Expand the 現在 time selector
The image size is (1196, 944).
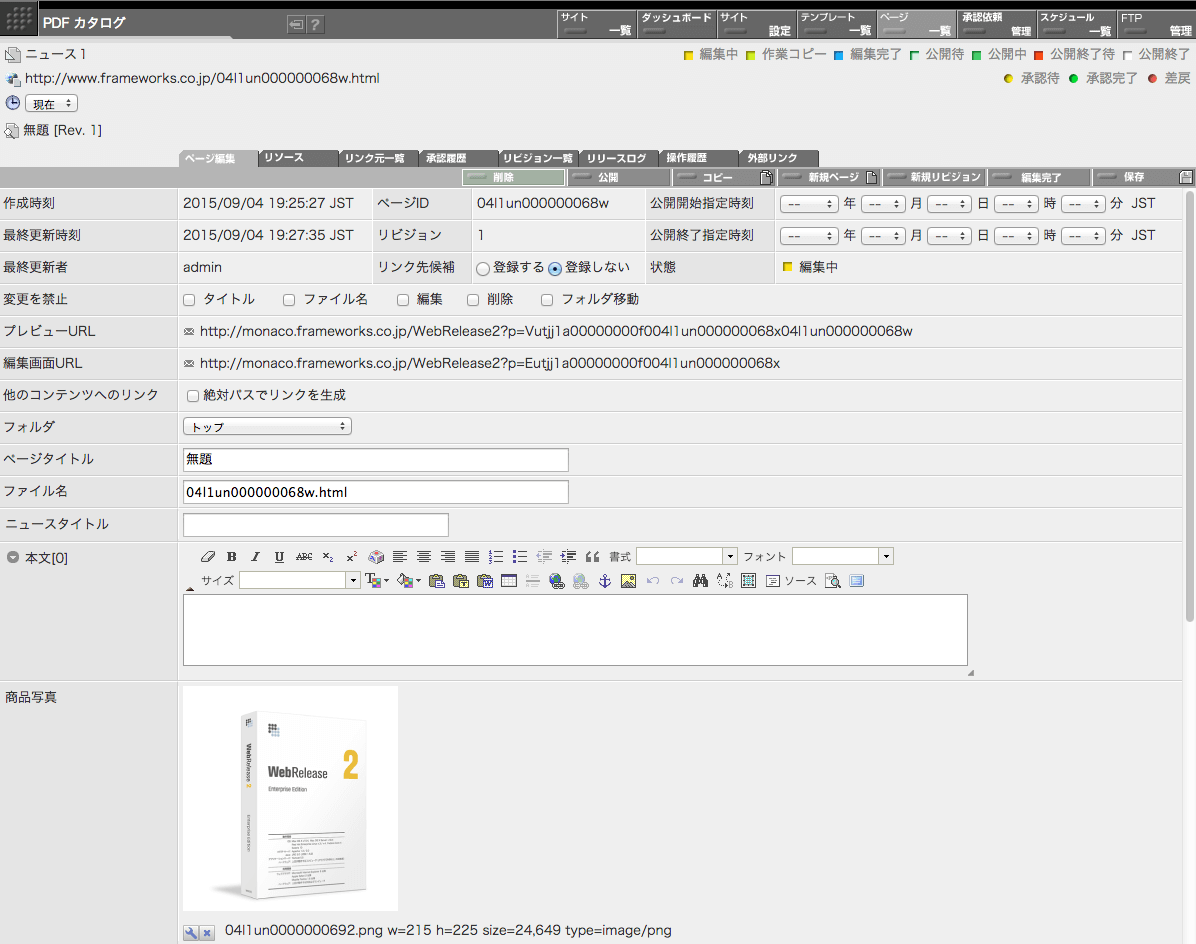coord(52,104)
